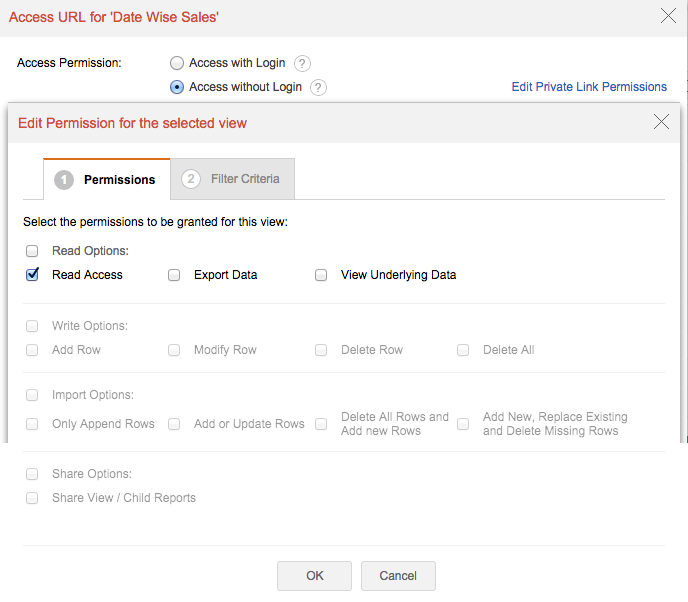Toggle the Read Options group checkbox

33,251
